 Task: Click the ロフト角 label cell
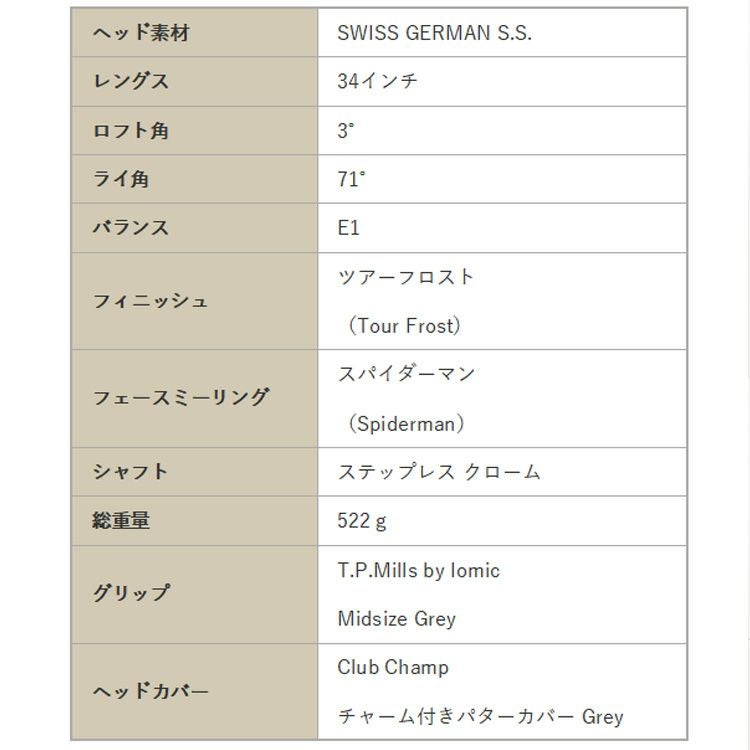tap(131, 131)
